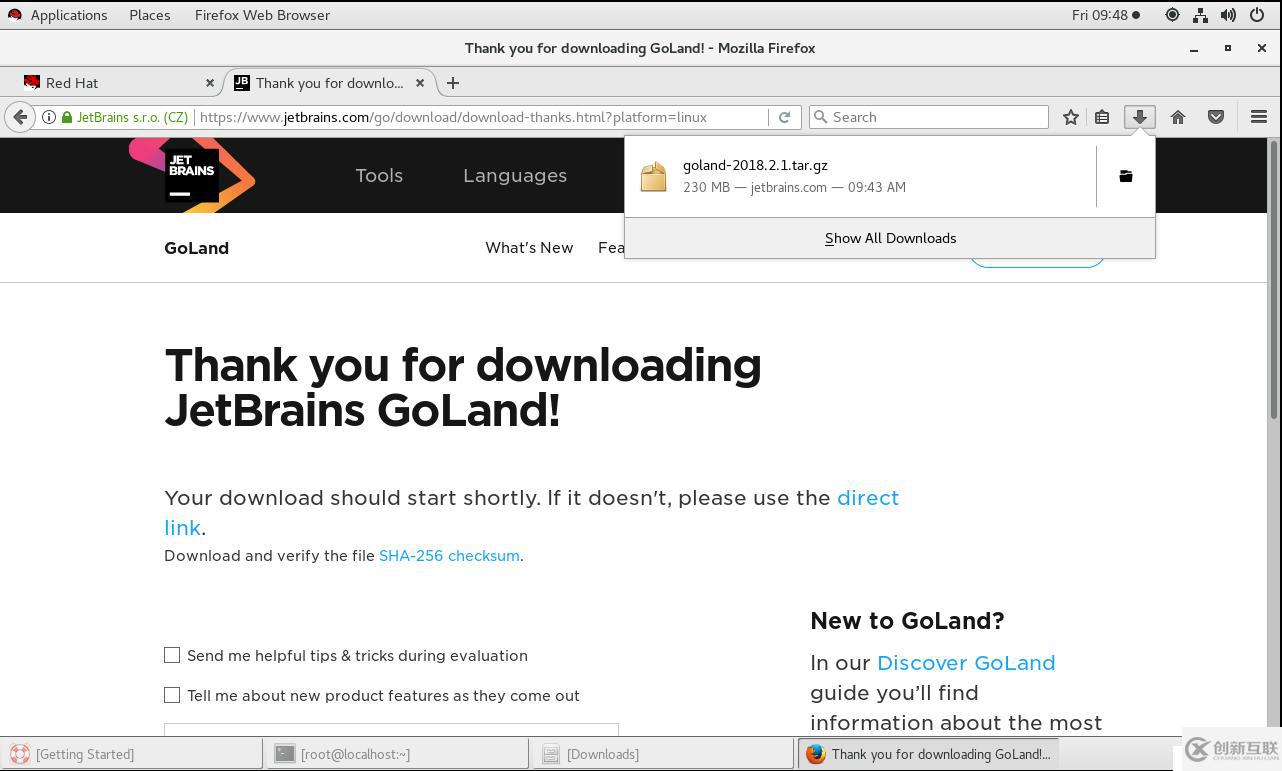Reload the page with the refresh icon

point(784,117)
